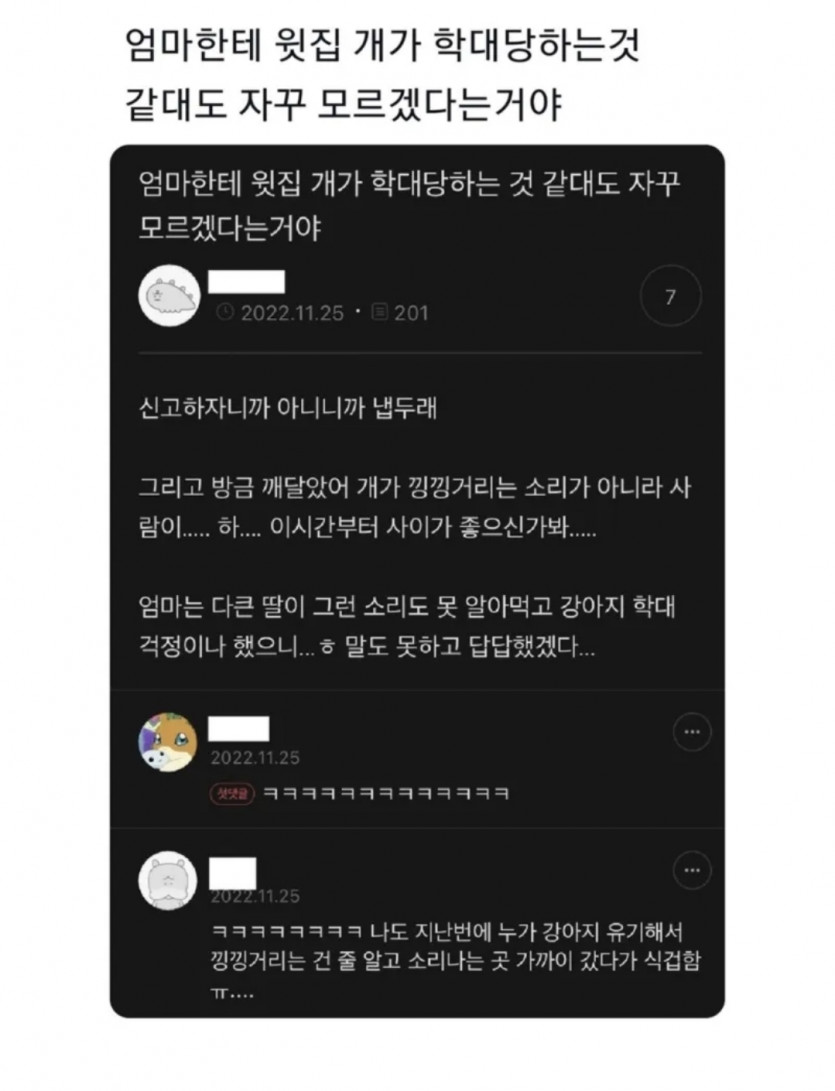Select the second commenter's redacted username
The image size is (835, 1091).
pyautogui.click(x=232, y=873)
